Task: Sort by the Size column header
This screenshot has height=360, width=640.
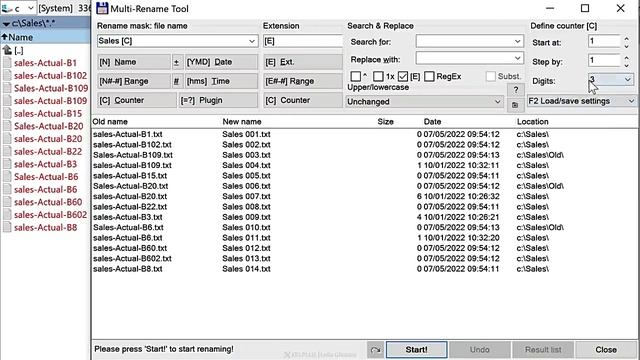Action: (385, 122)
